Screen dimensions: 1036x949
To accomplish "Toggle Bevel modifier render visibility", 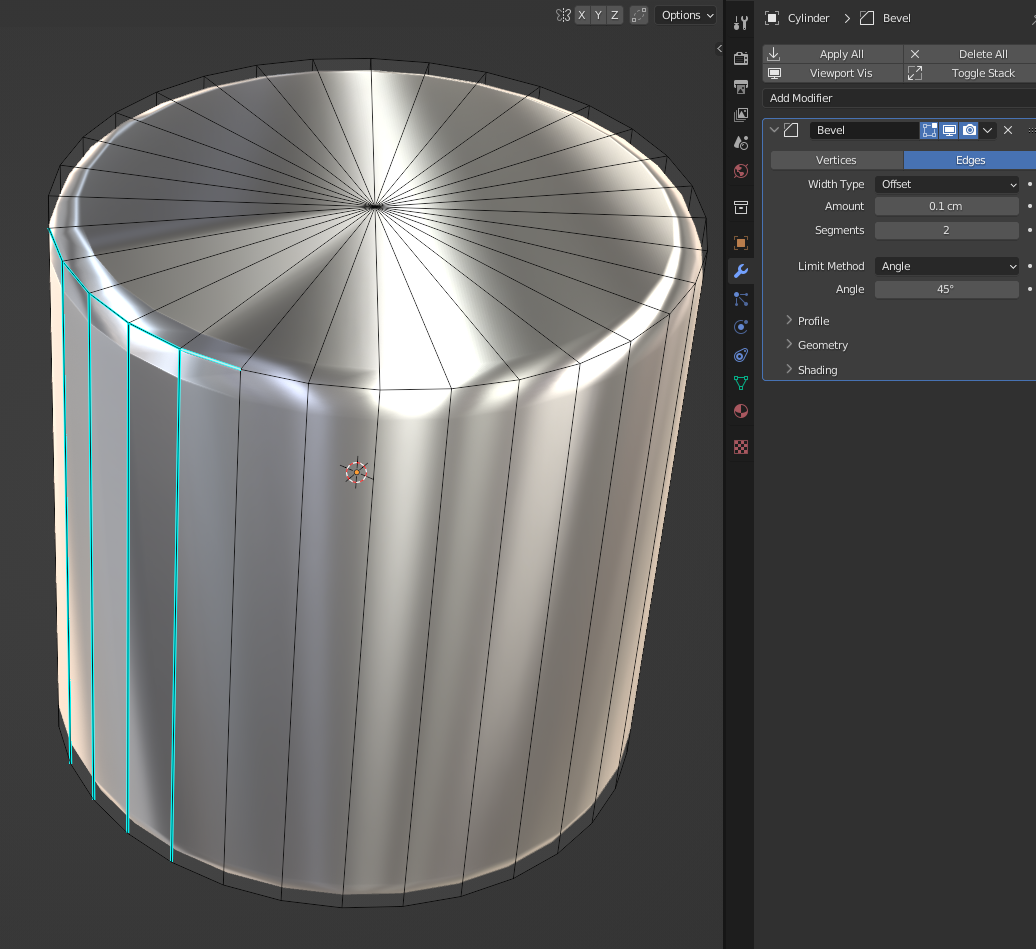I will [x=969, y=130].
